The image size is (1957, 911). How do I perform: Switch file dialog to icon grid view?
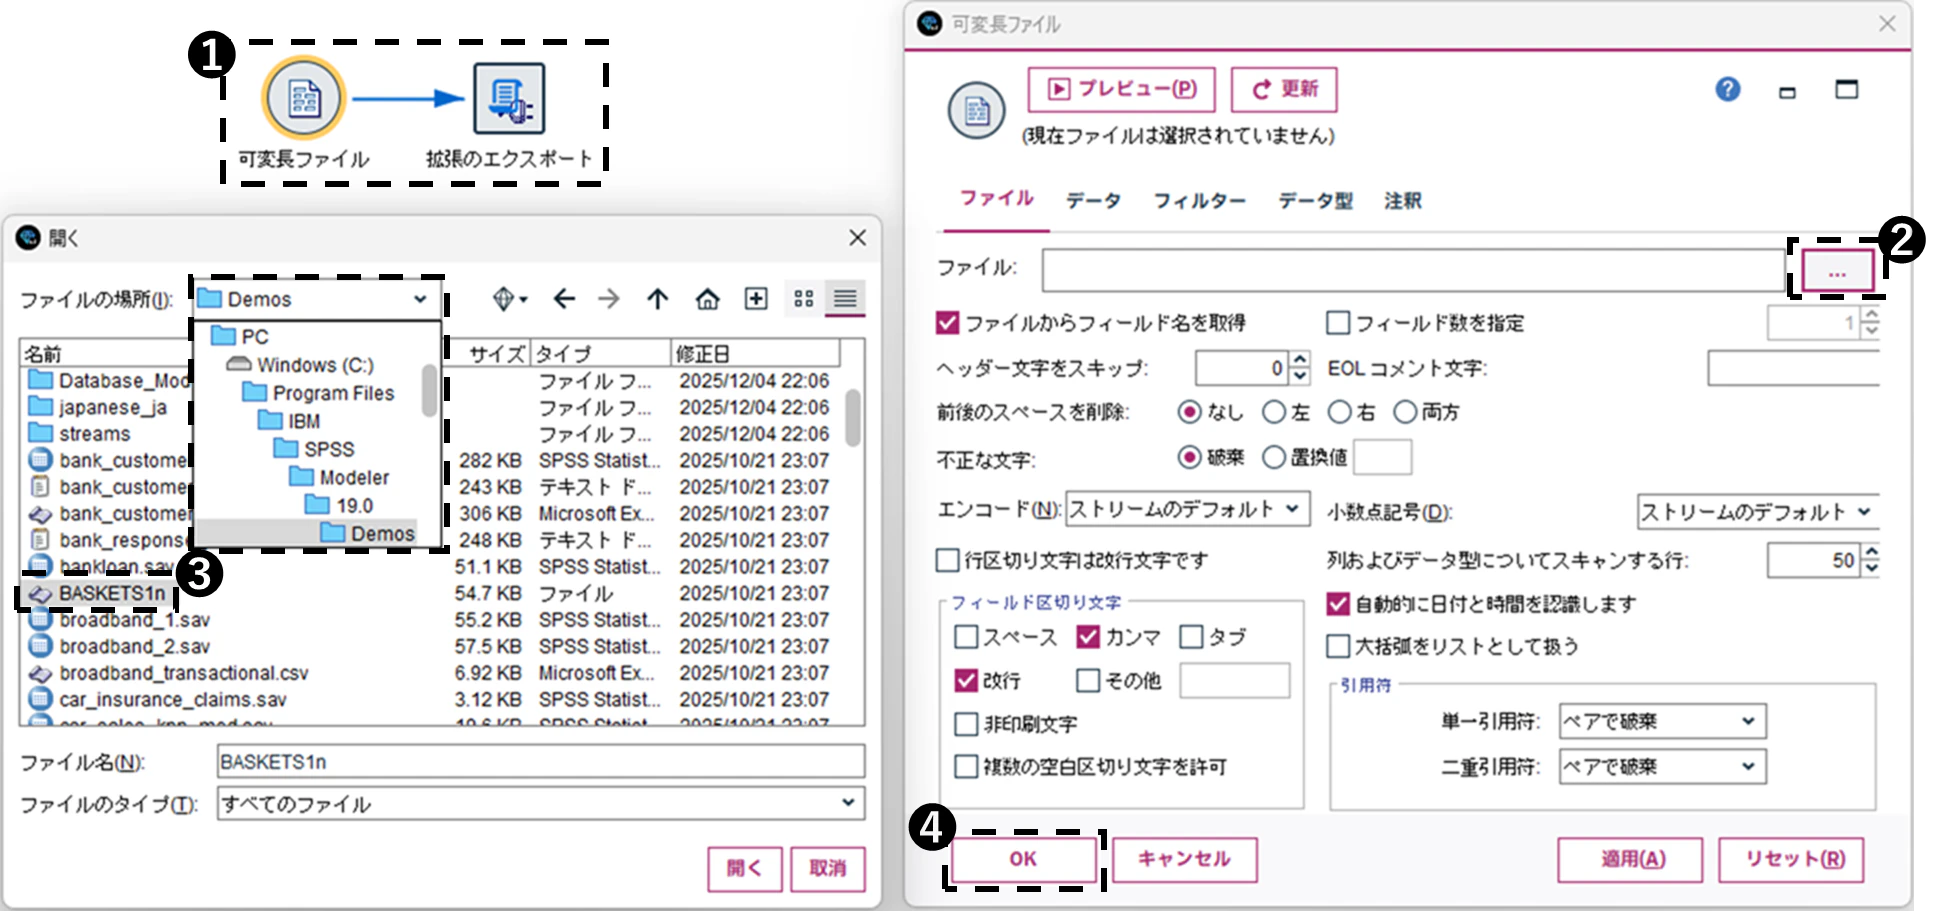804,299
